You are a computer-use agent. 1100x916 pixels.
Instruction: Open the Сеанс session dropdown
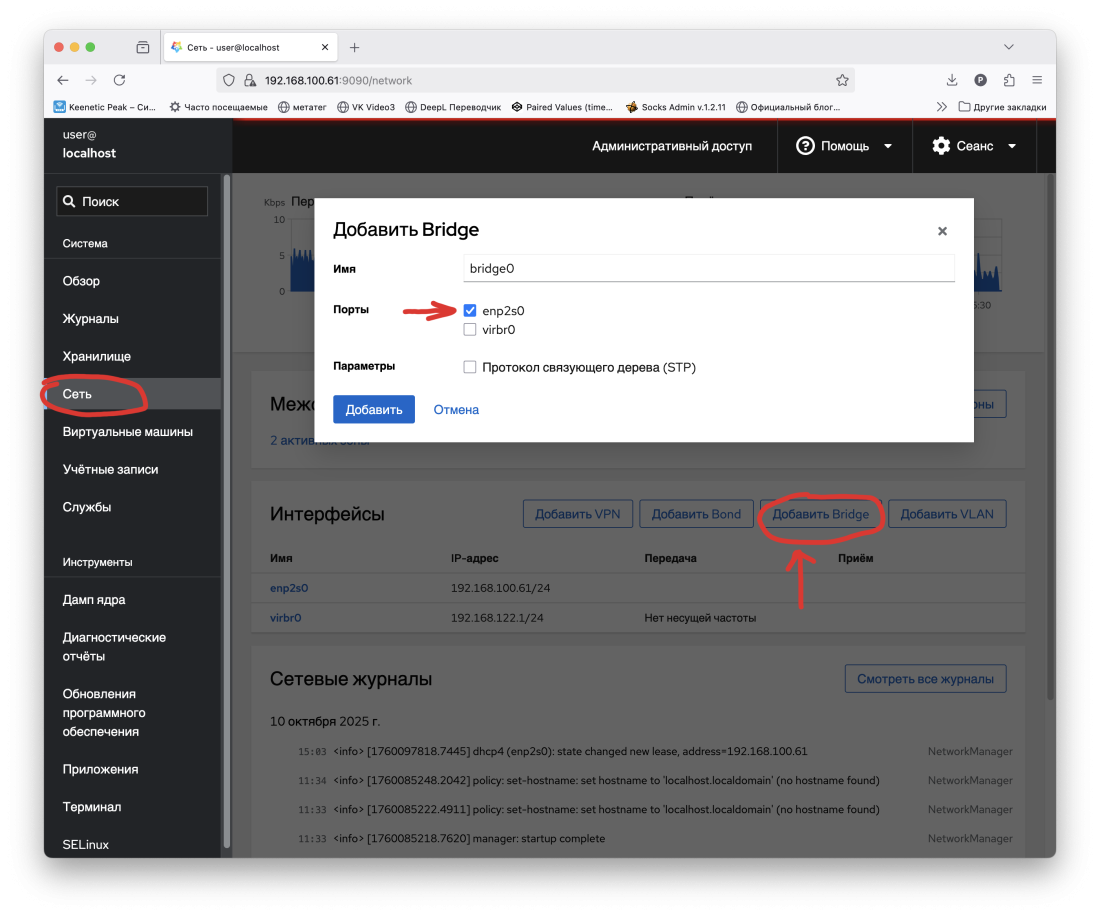click(974, 146)
